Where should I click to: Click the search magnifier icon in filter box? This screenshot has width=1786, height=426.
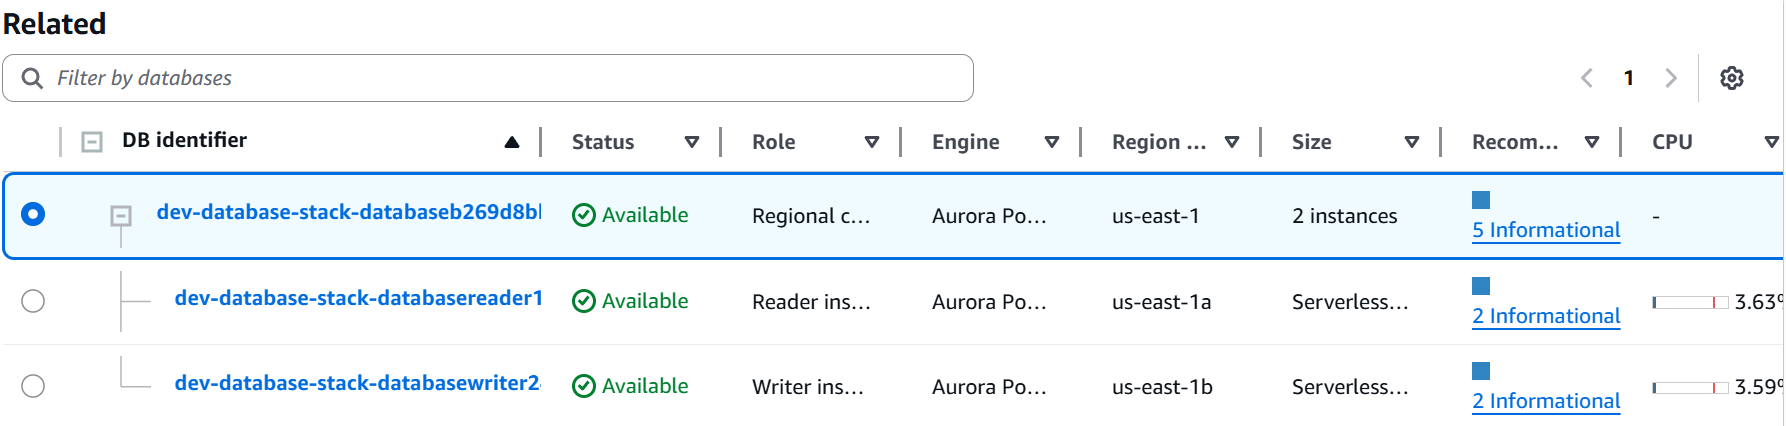pyautogui.click(x=32, y=78)
